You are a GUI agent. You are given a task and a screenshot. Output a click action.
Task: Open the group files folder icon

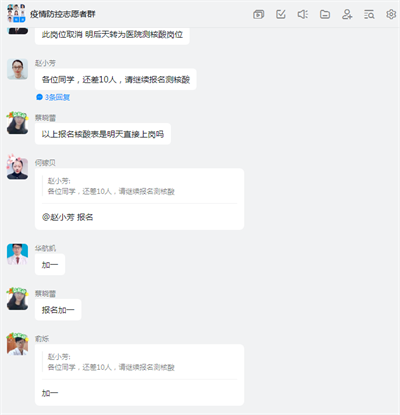click(x=325, y=14)
